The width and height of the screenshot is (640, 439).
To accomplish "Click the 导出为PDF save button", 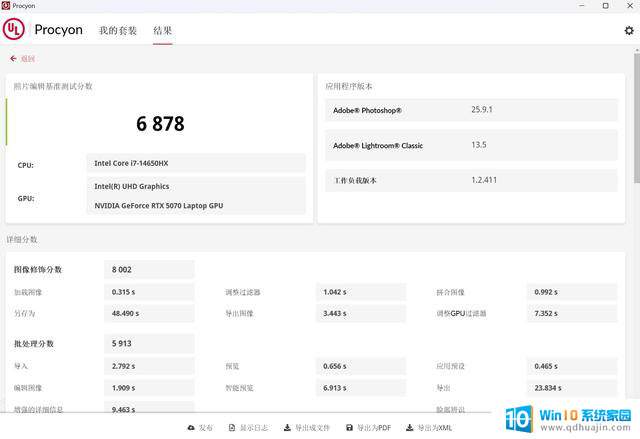I will [368, 428].
